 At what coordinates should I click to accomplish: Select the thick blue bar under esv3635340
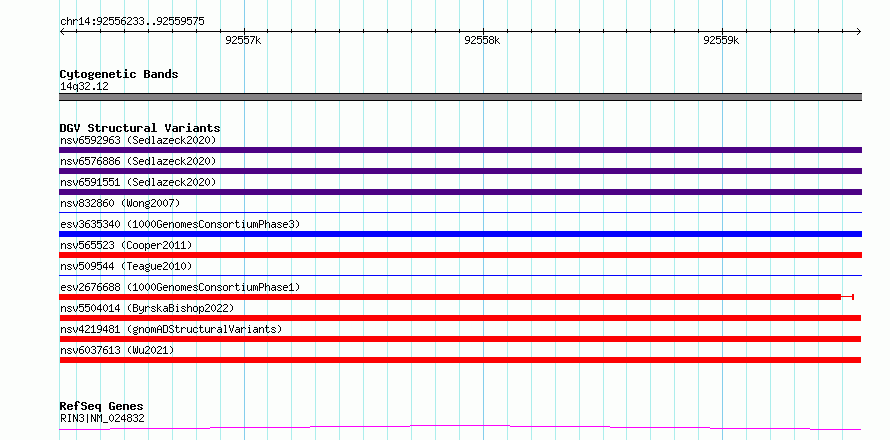pyautogui.click(x=460, y=234)
